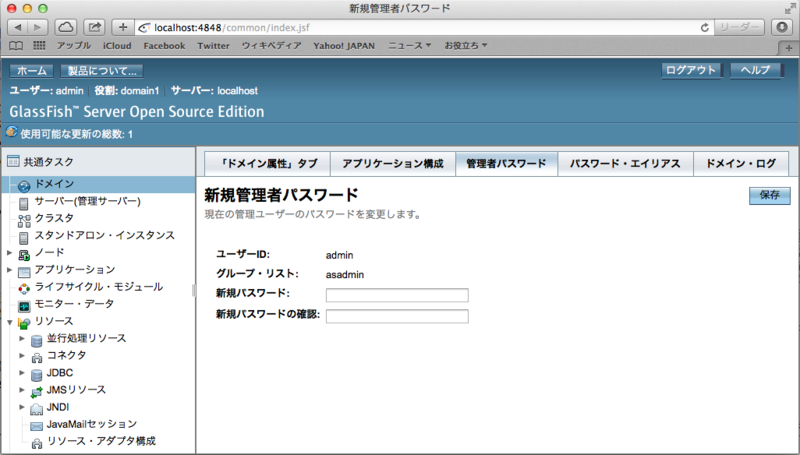Open the Facebook bookmark
The height and width of the screenshot is (455, 800).
(x=164, y=45)
